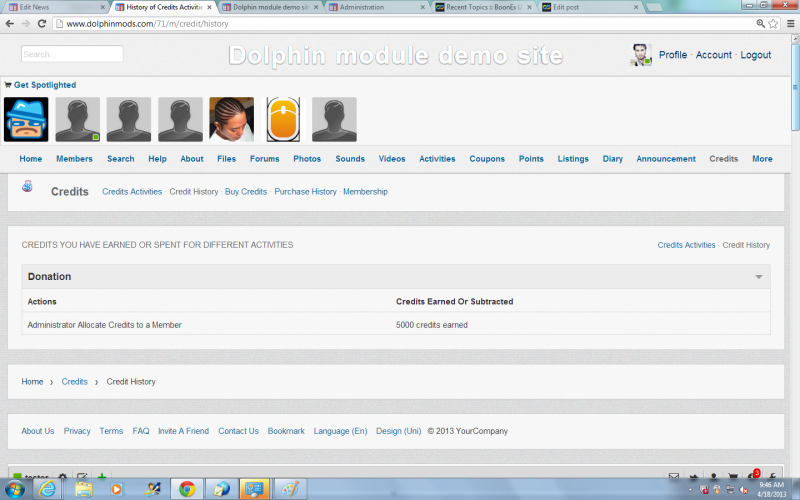The width and height of the screenshot is (800, 500).
Task: Open Credits Activities in the Credits submenu
Action: 132,191
